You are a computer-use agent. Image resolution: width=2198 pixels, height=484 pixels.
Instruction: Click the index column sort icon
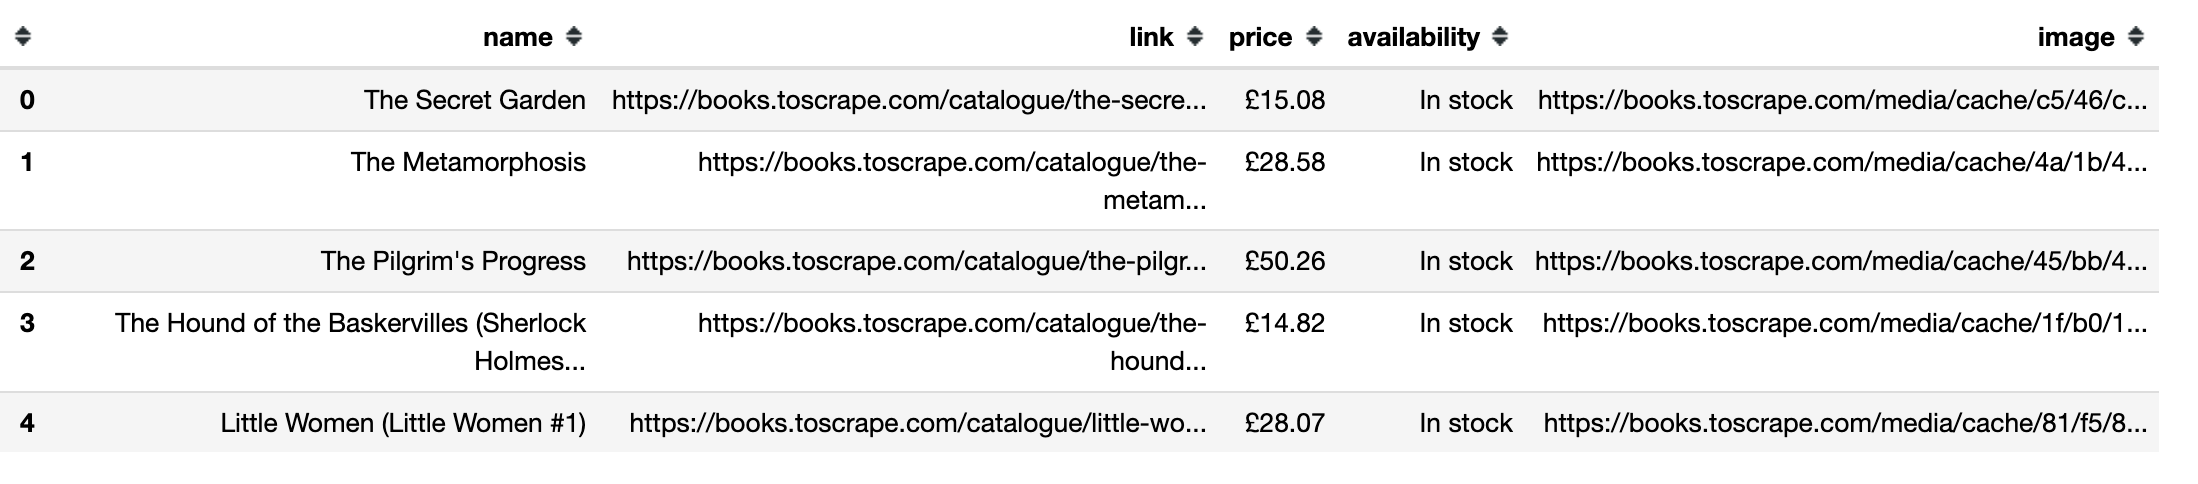point(23,37)
